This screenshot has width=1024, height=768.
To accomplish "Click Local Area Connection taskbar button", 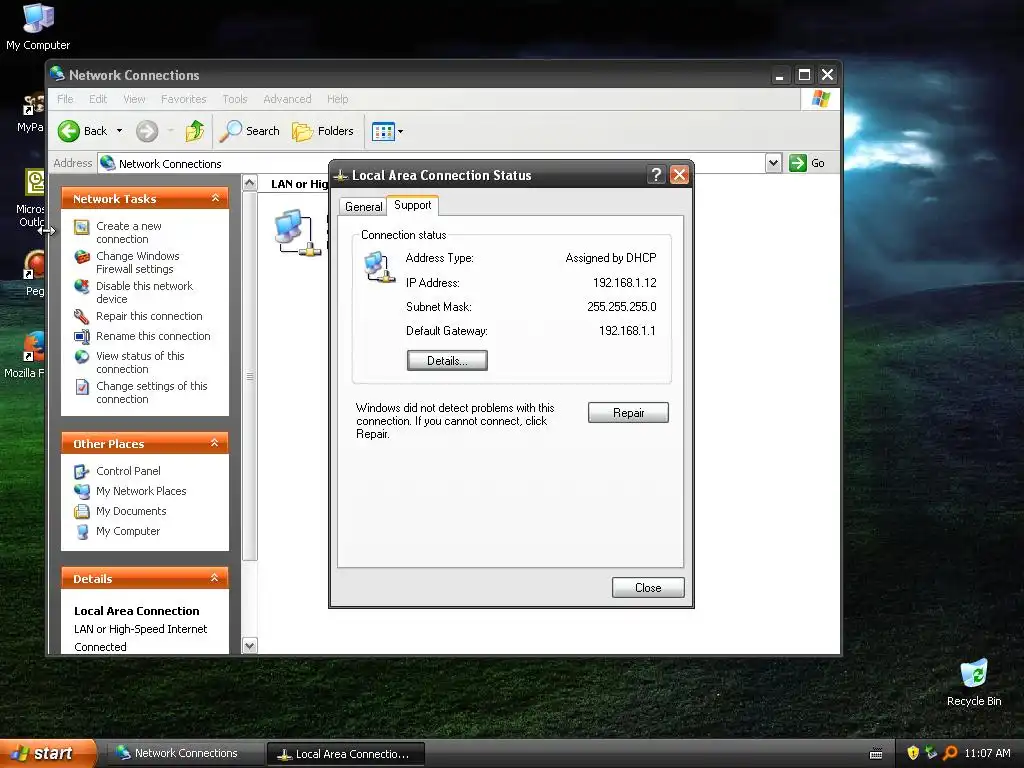I will click(345, 754).
